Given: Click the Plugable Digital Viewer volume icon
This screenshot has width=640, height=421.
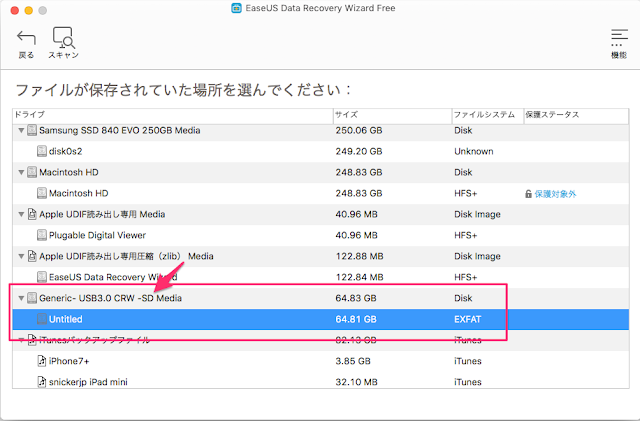Looking at the screenshot, I should [x=42, y=235].
